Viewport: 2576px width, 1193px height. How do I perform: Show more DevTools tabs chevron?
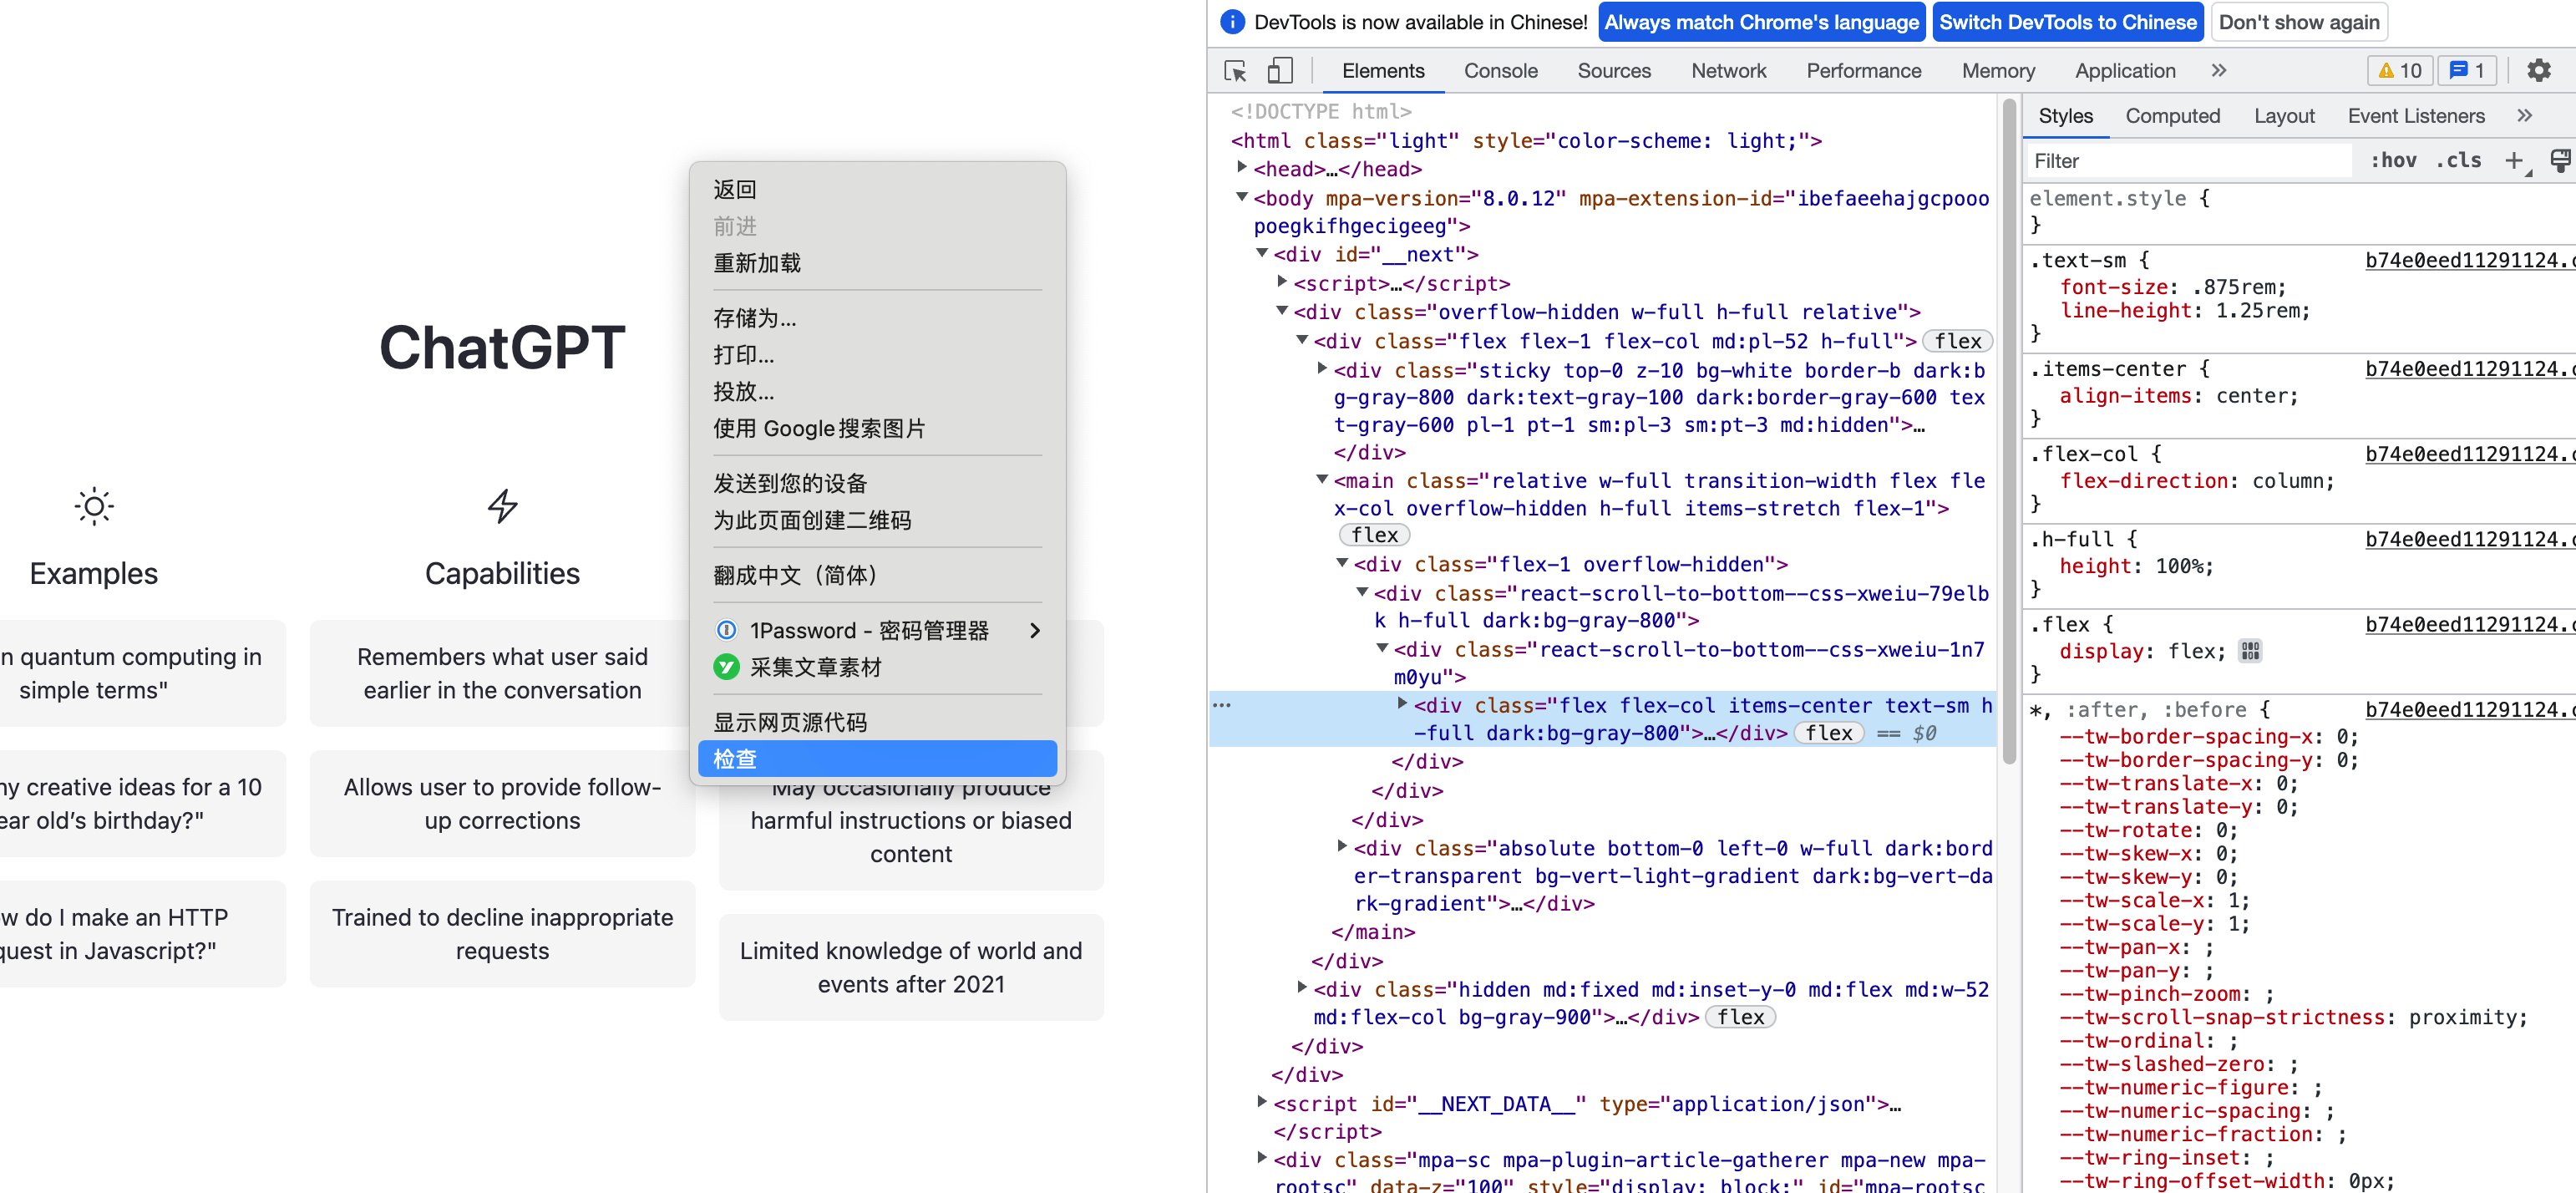coord(2219,71)
